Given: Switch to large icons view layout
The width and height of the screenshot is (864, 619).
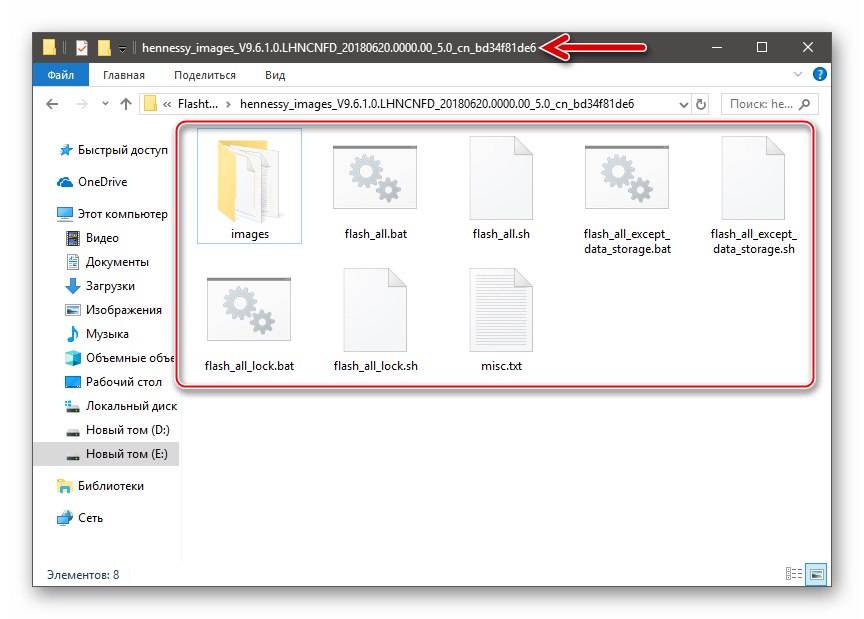Looking at the screenshot, I should click(x=816, y=574).
